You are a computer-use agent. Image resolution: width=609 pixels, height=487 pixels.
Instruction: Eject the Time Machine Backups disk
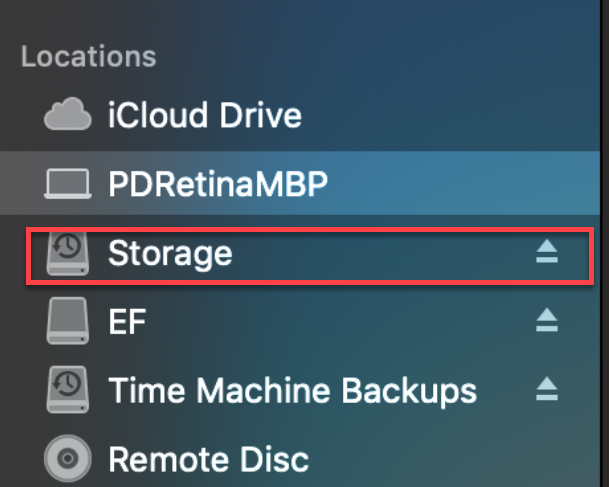coord(546,388)
